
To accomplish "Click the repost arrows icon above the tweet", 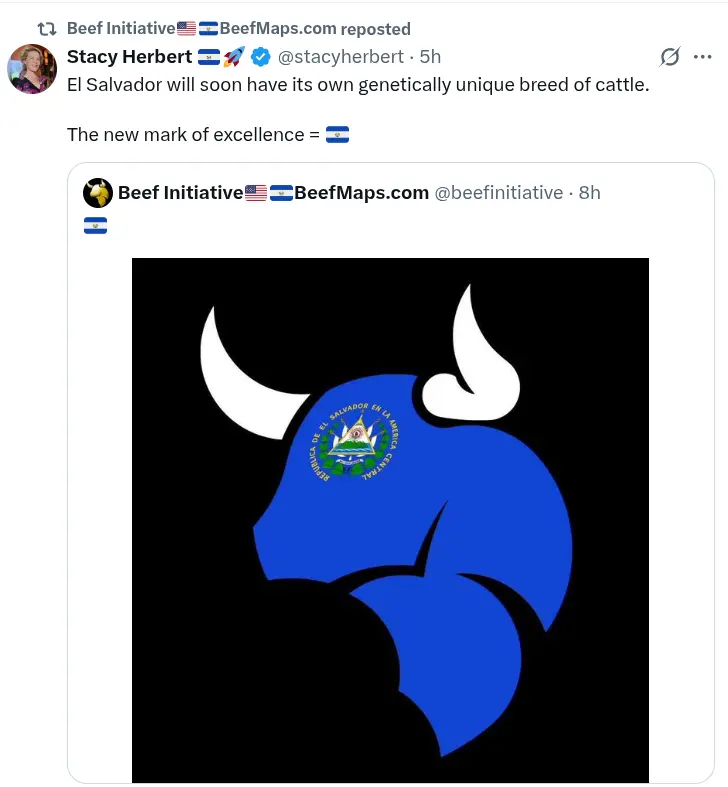I will [x=46, y=29].
